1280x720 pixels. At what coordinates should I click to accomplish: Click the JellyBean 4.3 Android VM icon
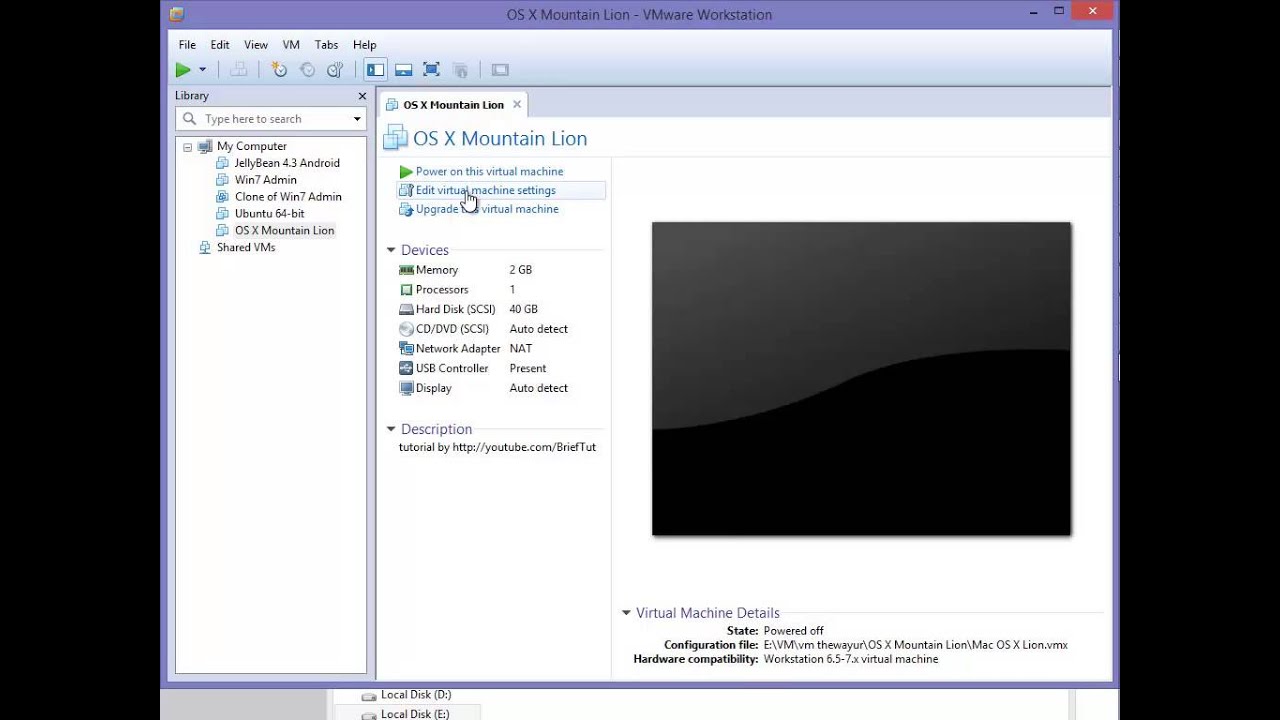click(223, 163)
